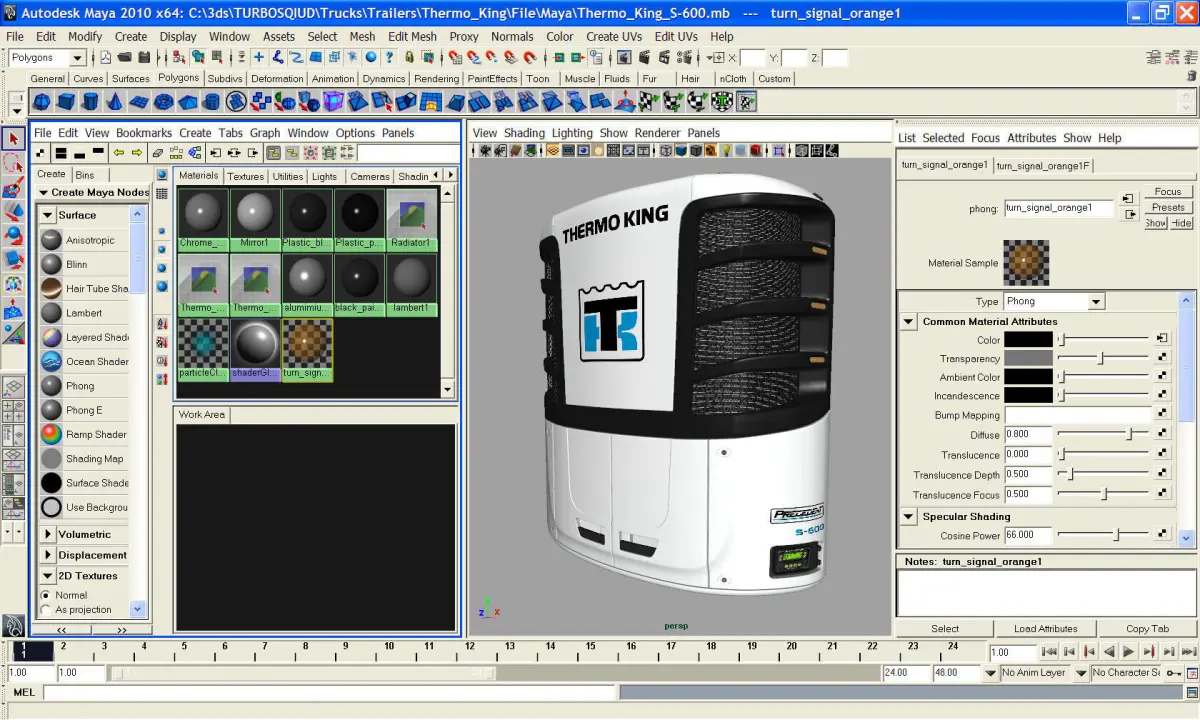This screenshot has height=720, width=1200.
Task: Create an Ocean Shader node
Action: 51,361
